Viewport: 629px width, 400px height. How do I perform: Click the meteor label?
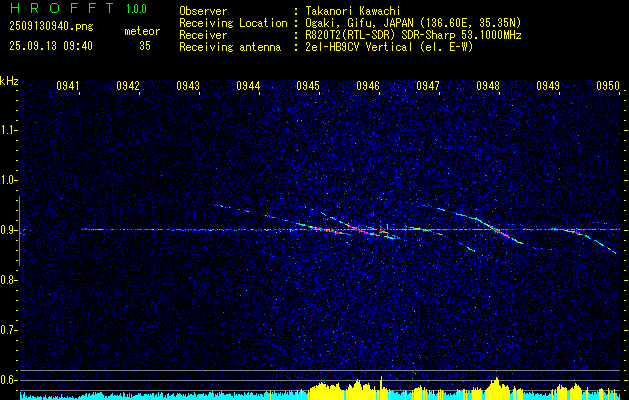142,31
